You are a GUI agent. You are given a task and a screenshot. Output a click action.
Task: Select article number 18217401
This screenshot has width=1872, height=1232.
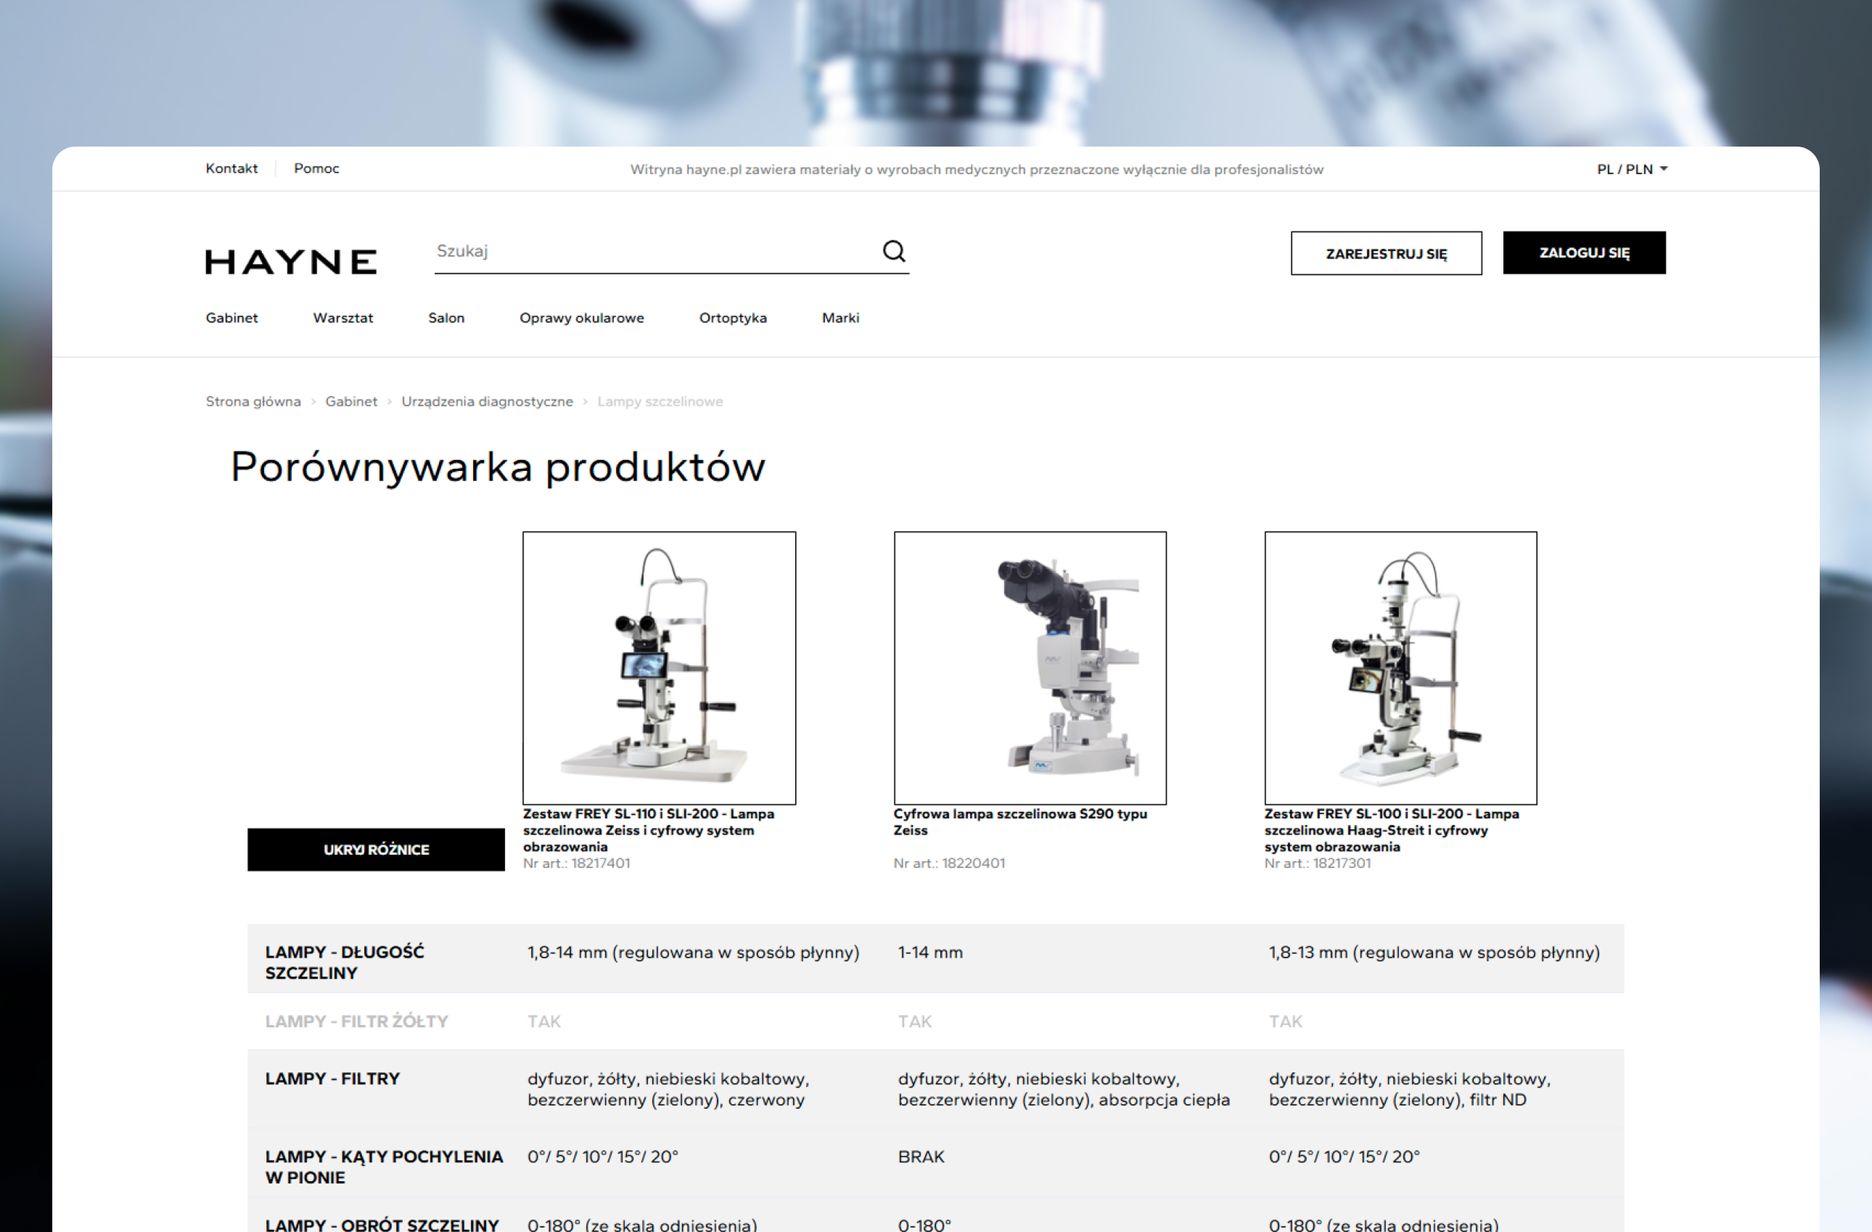(x=577, y=863)
